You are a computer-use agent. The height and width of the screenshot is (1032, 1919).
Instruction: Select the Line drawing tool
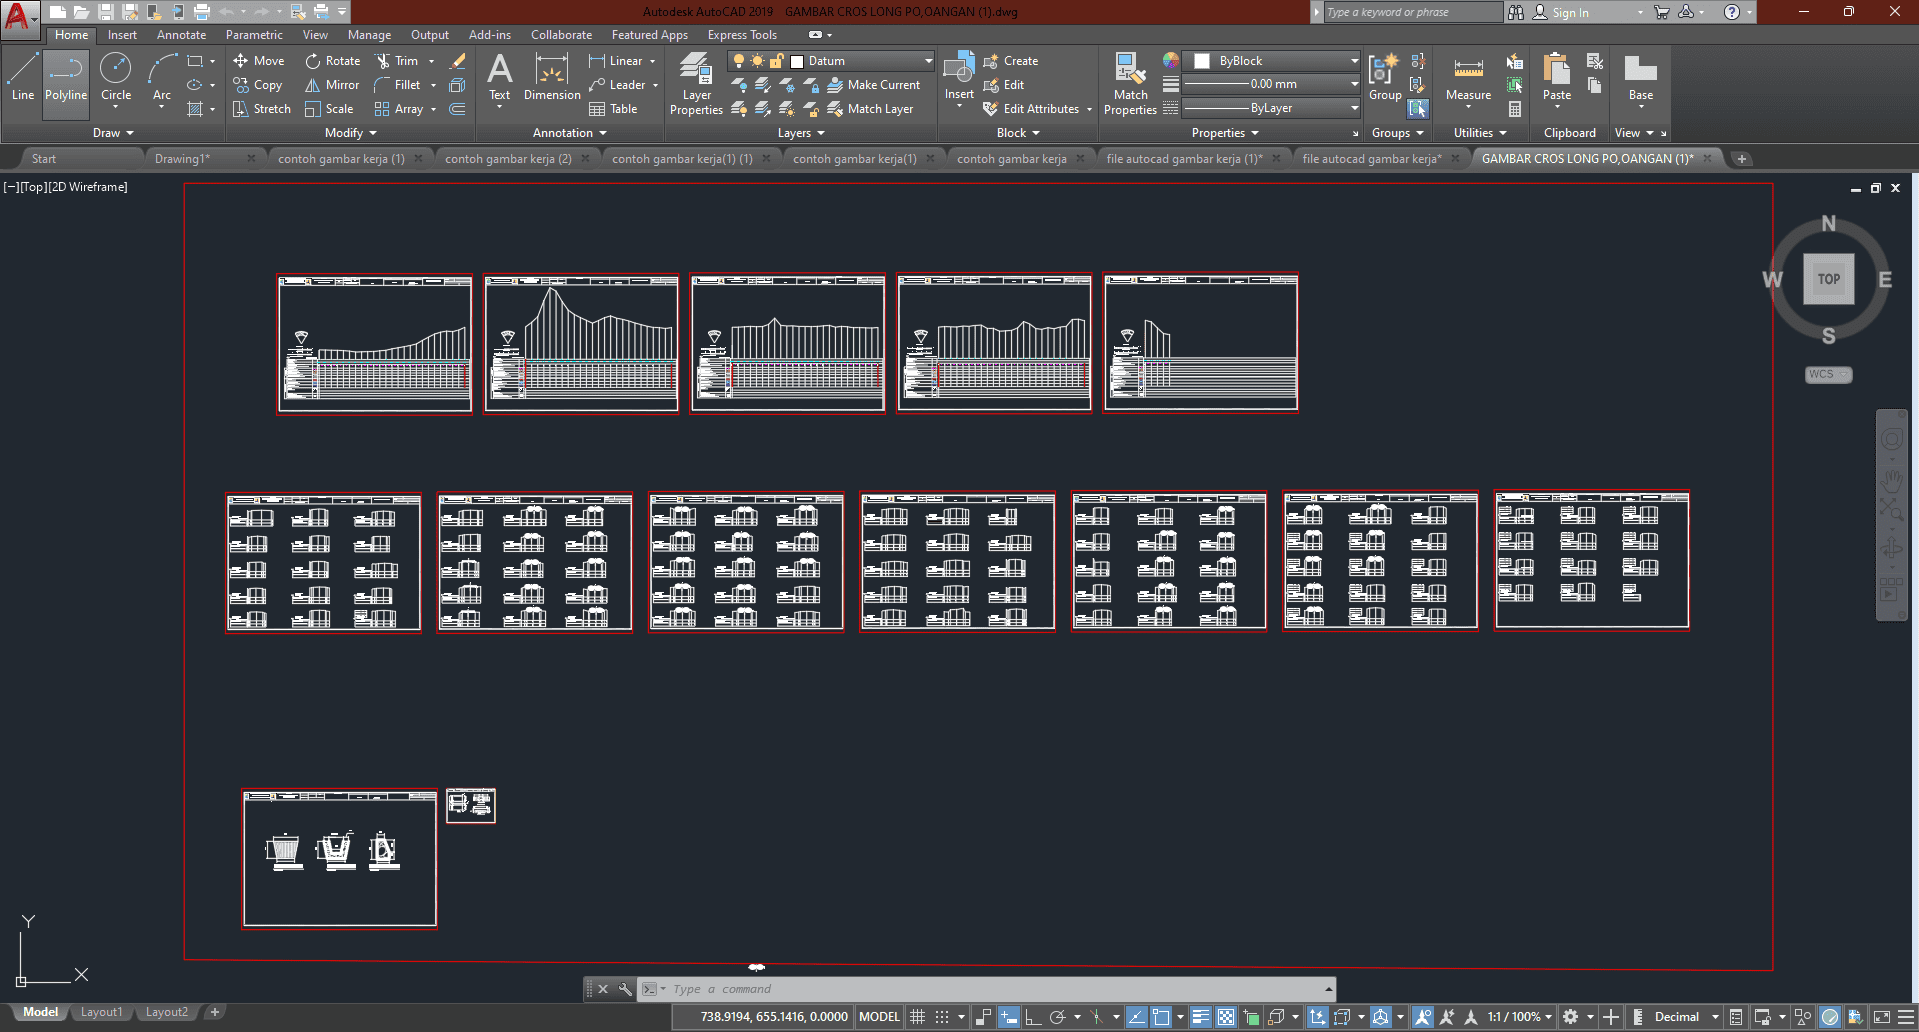pyautogui.click(x=23, y=78)
